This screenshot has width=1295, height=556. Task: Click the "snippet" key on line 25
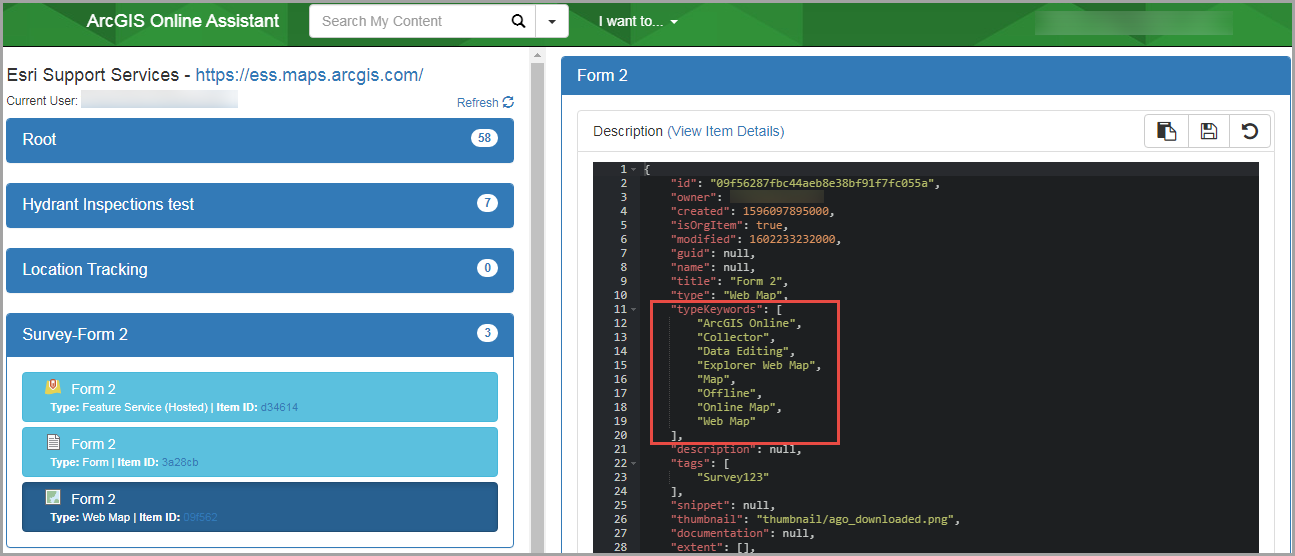click(698, 505)
